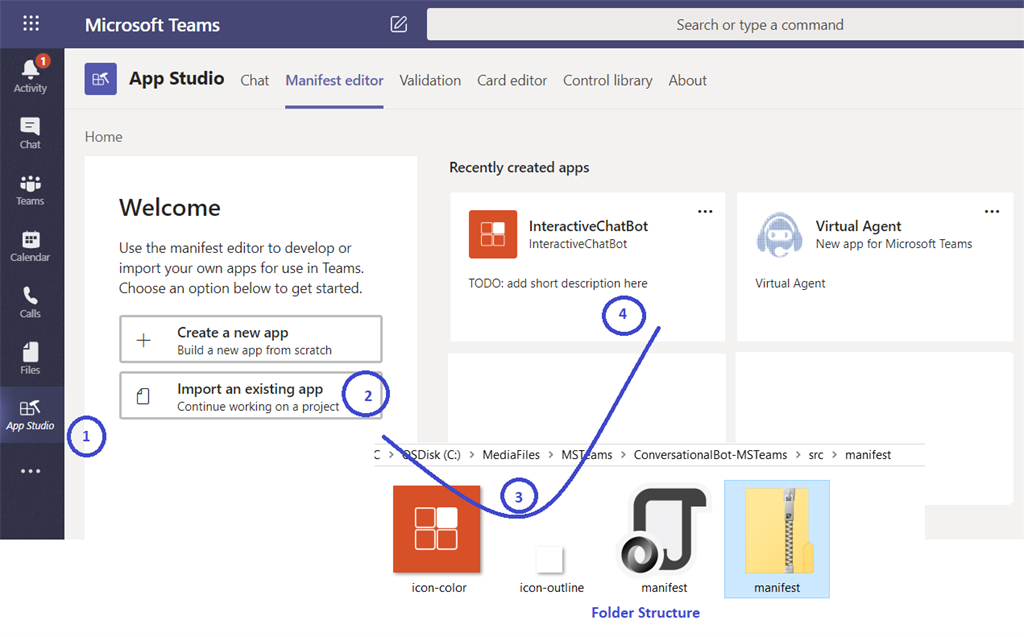The image size is (1024, 637).
Task: Select App Studio in the sidebar
Action: (31, 416)
